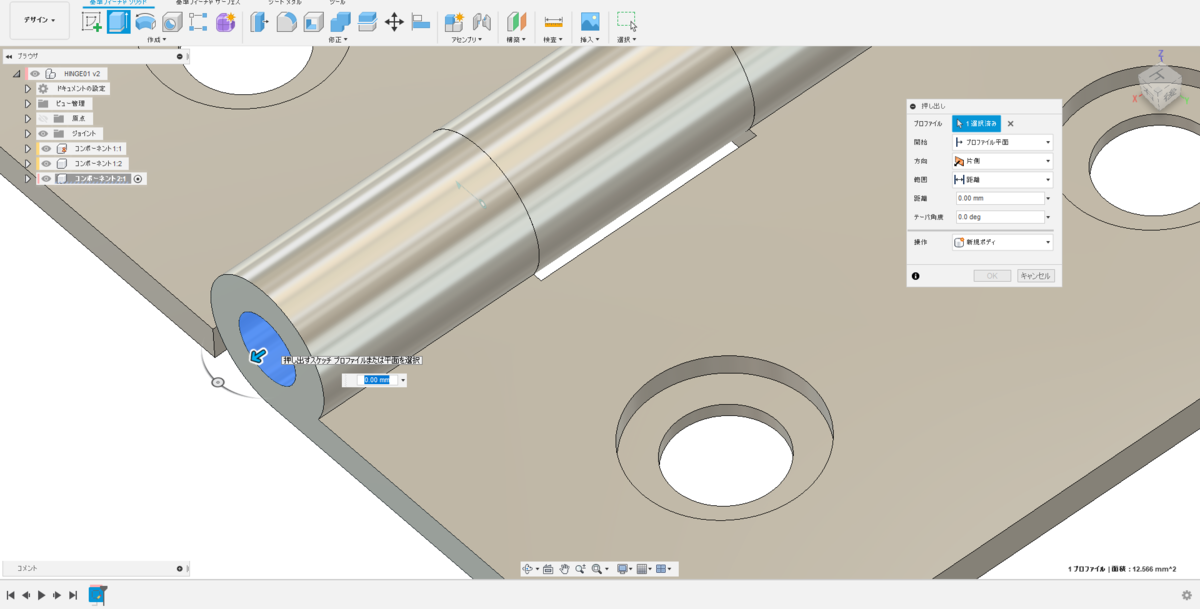Toggle visibility of the 原点 folder

point(44,118)
